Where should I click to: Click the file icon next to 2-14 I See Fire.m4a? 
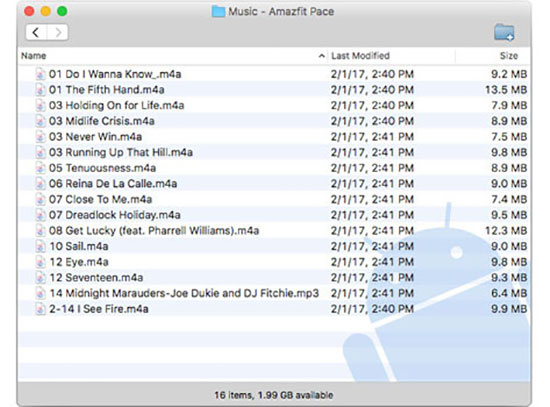(x=40, y=309)
